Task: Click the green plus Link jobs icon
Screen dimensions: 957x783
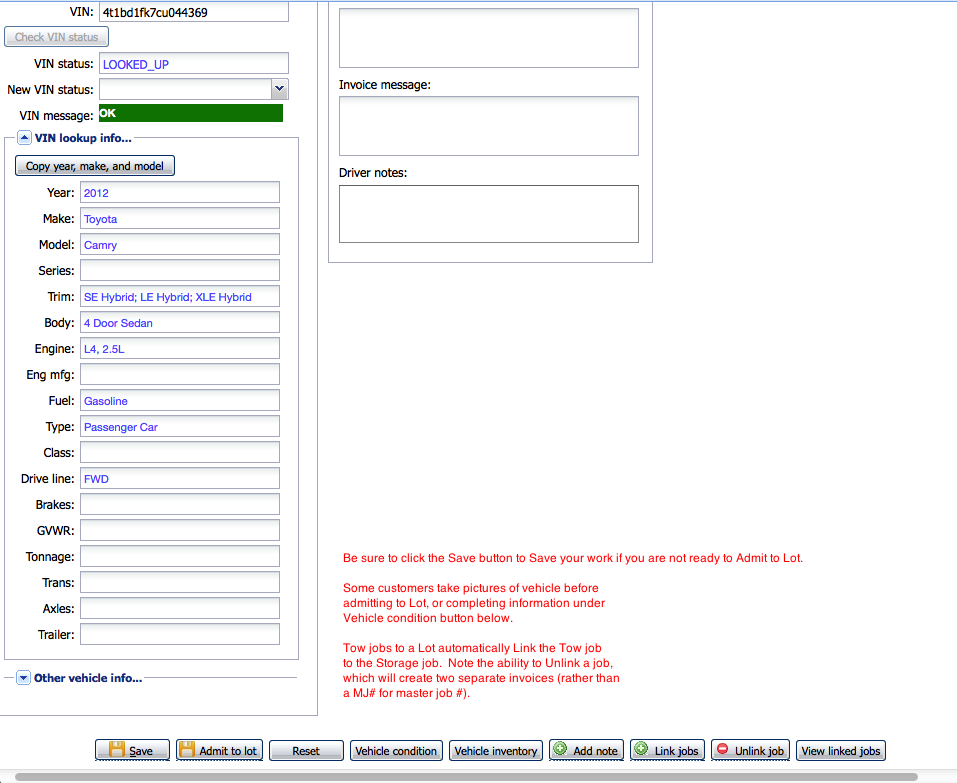Action: [641, 749]
